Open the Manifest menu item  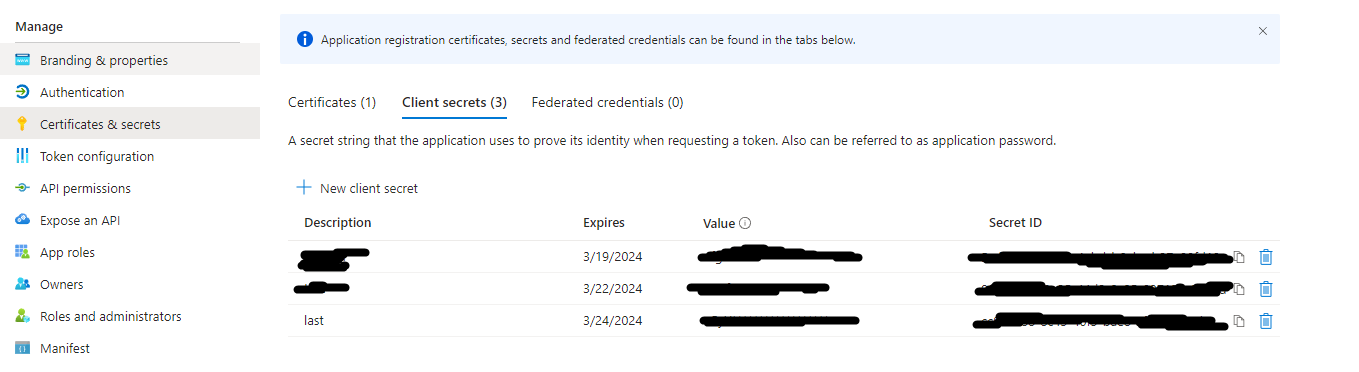click(65, 348)
